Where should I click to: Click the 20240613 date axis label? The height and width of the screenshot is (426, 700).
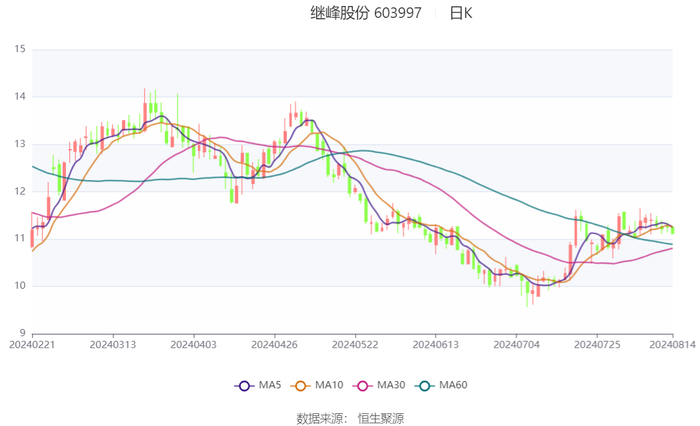coord(435,345)
